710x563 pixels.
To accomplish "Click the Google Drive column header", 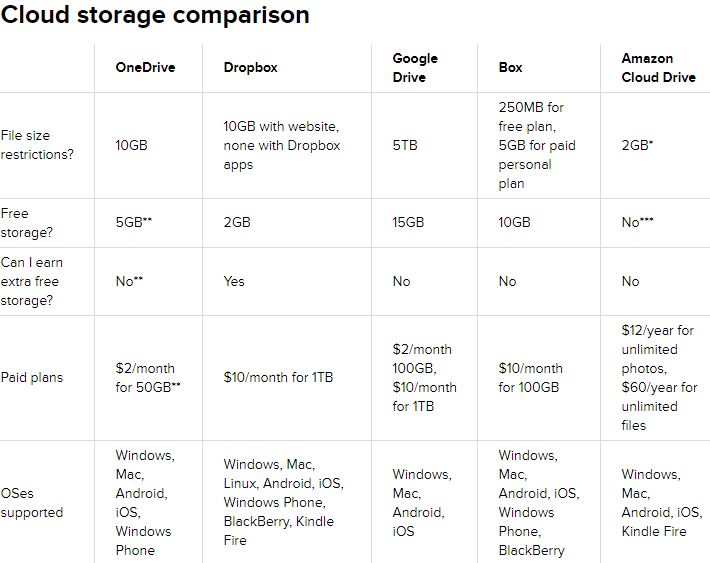I will (415, 67).
